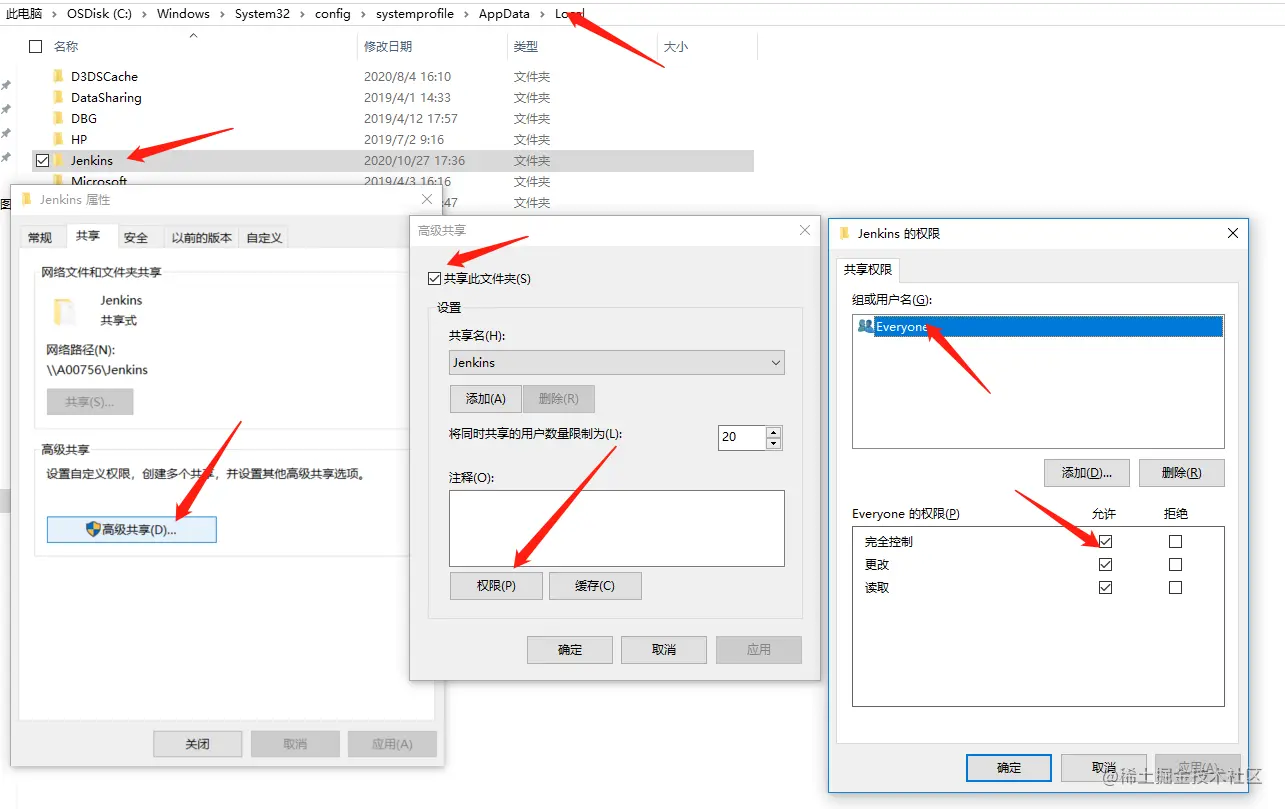Viewport: 1285px width, 809px height.
Task: Switch to the 共享 tab
Action: point(88,235)
